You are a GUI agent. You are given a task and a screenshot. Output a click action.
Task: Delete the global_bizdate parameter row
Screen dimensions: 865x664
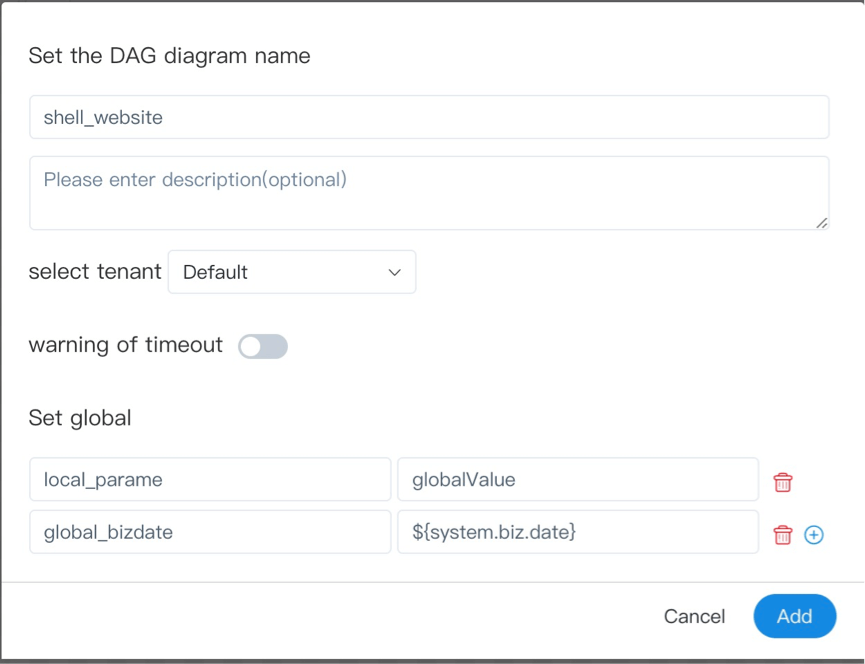[783, 535]
